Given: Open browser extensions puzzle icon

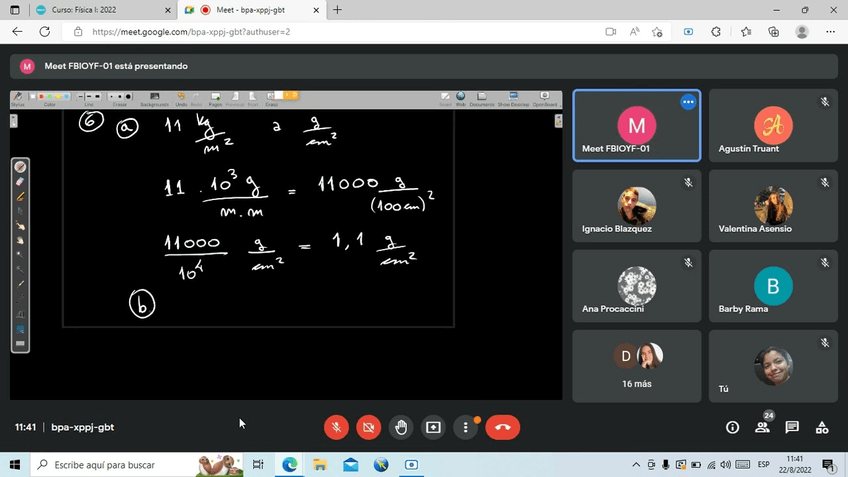Looking at the screenshot, I should pos(716,32).
